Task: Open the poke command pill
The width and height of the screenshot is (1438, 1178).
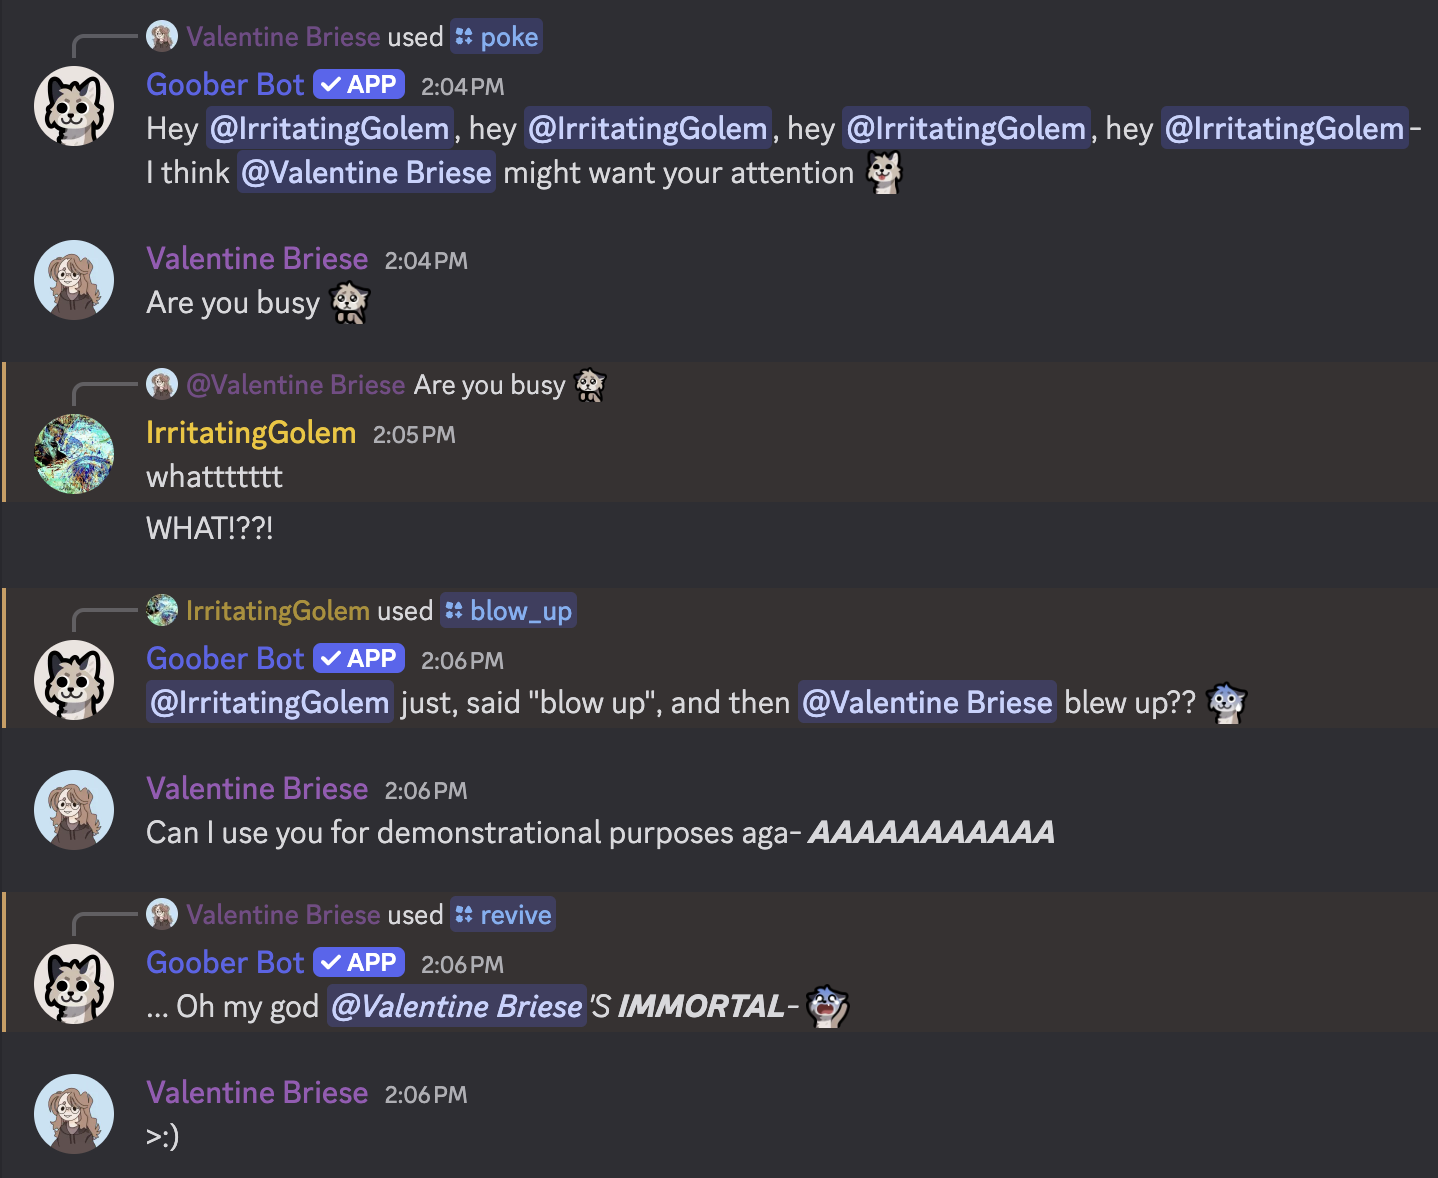Action: [496, 36]
